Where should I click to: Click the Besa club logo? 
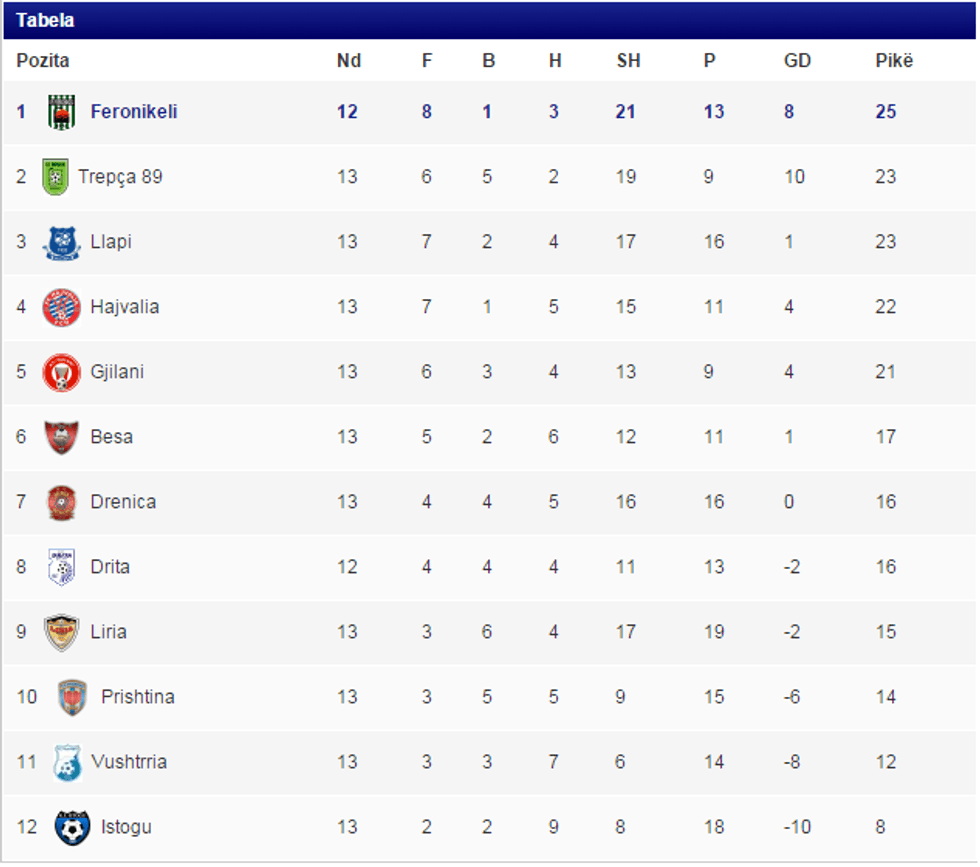[61, 437]
